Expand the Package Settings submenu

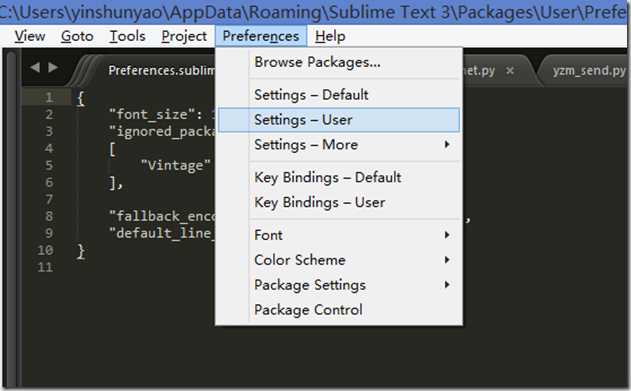click(x=338, y=285)
